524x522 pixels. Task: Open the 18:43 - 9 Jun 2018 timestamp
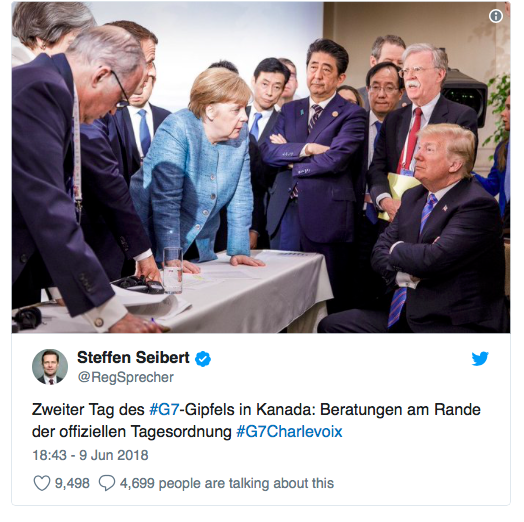tap(90, 455)
